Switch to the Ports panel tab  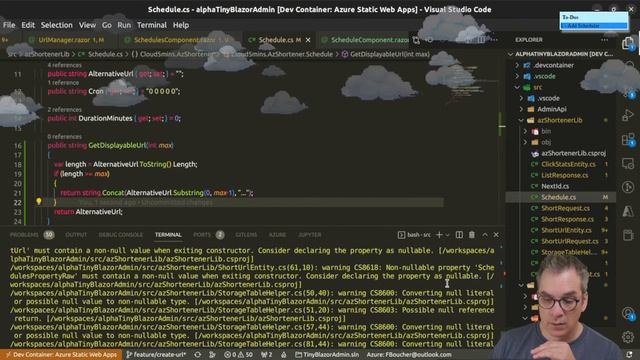(x=209, y=235)
